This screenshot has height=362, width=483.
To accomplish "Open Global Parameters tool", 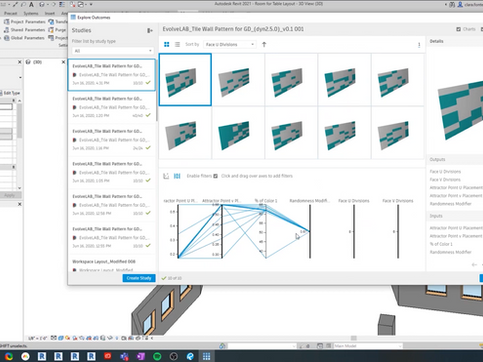I will pyautogui.click(x=24, y=38).
